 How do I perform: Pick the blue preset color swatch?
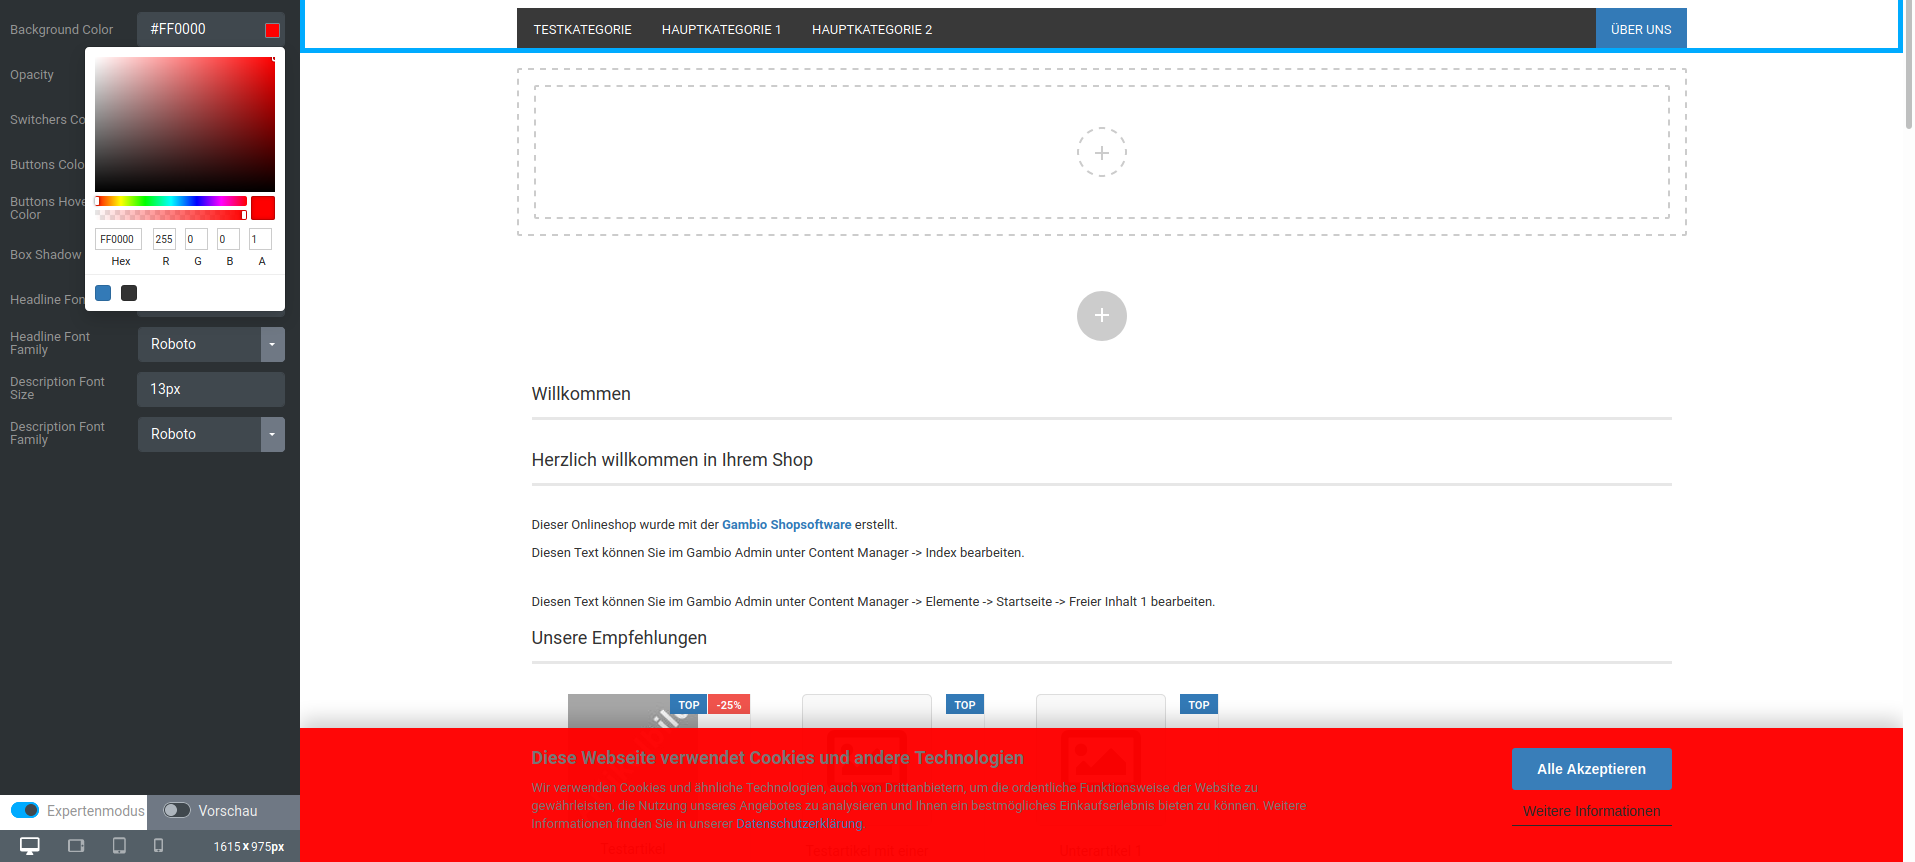pos(103,293)
